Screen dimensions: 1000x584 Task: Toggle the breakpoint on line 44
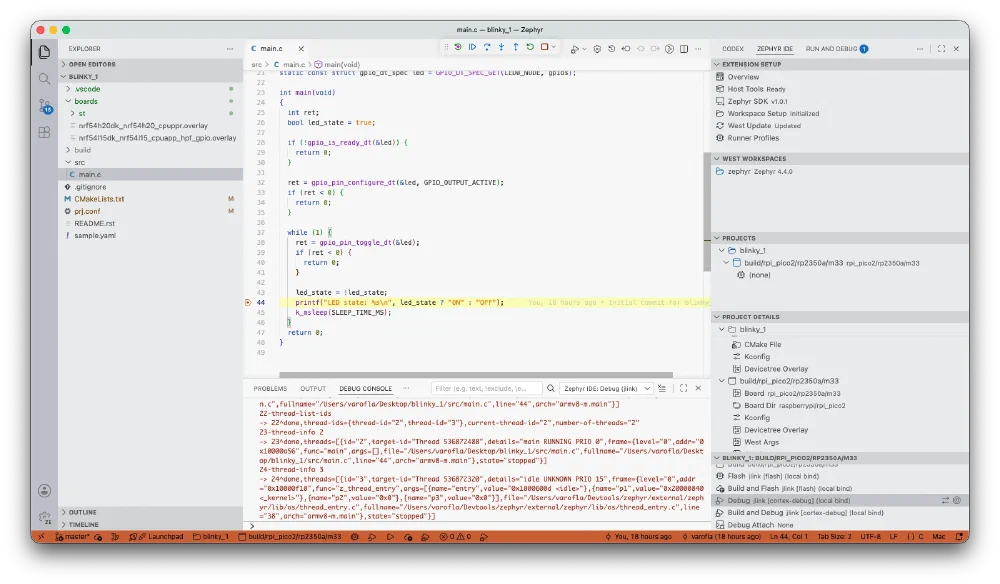tap(248, 303)
